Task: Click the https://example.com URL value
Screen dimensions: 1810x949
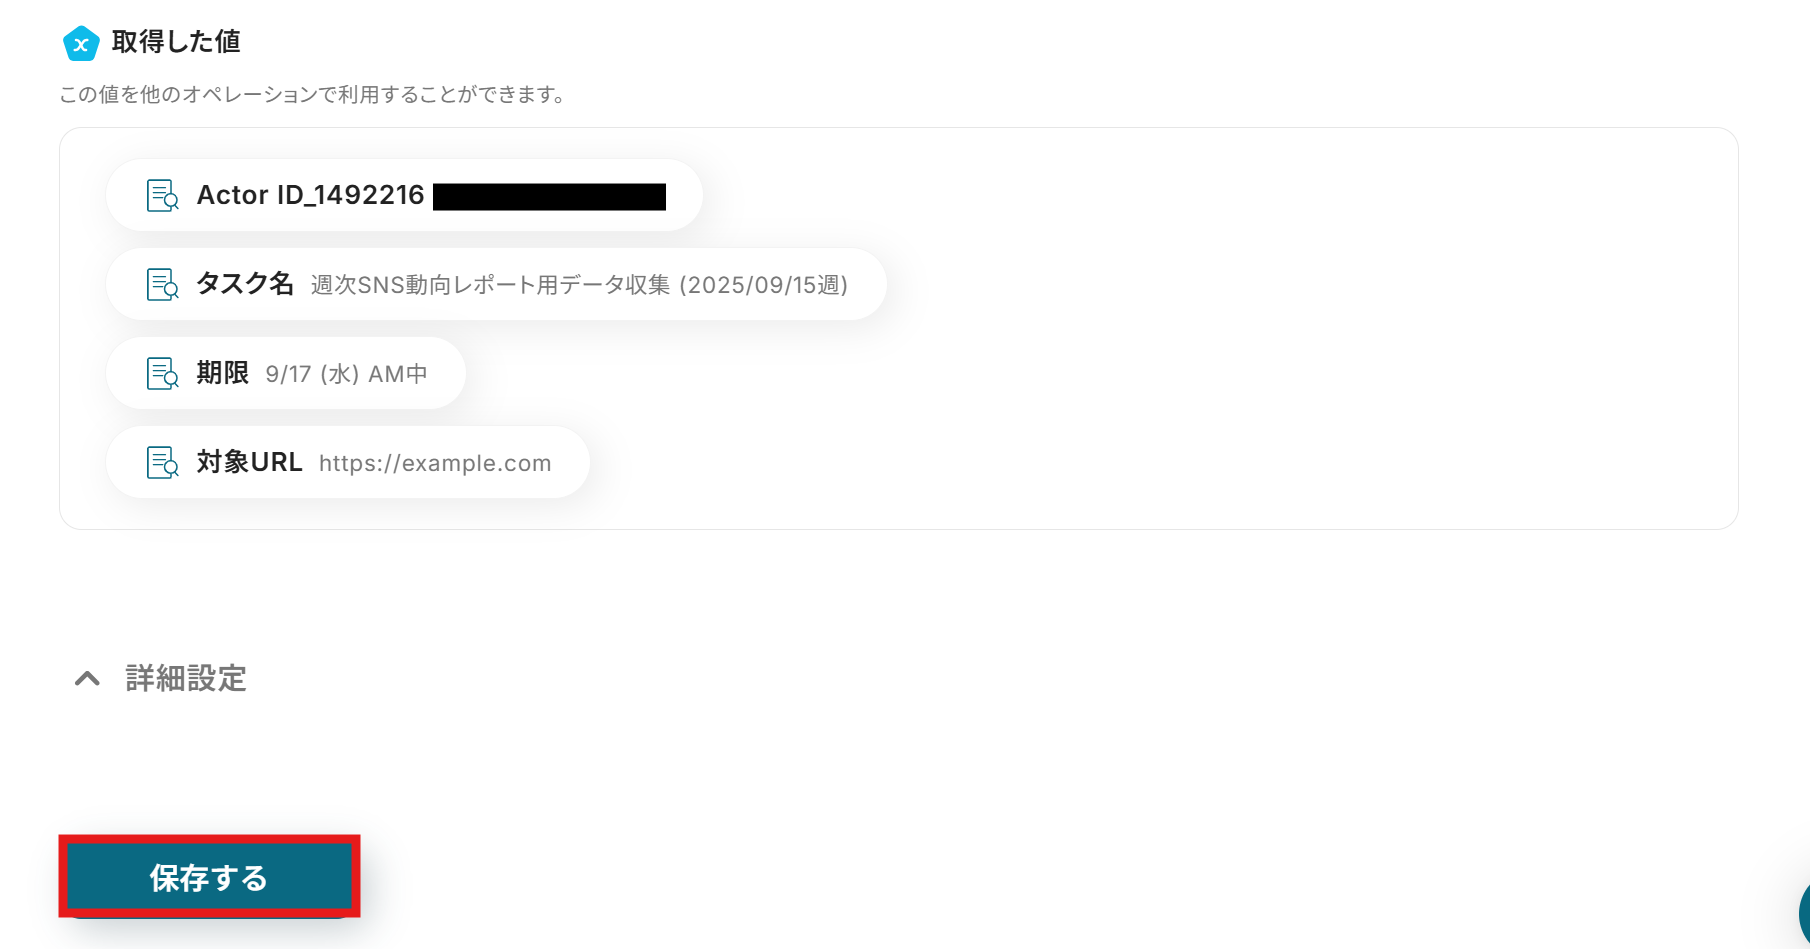Action: [435, 463]
